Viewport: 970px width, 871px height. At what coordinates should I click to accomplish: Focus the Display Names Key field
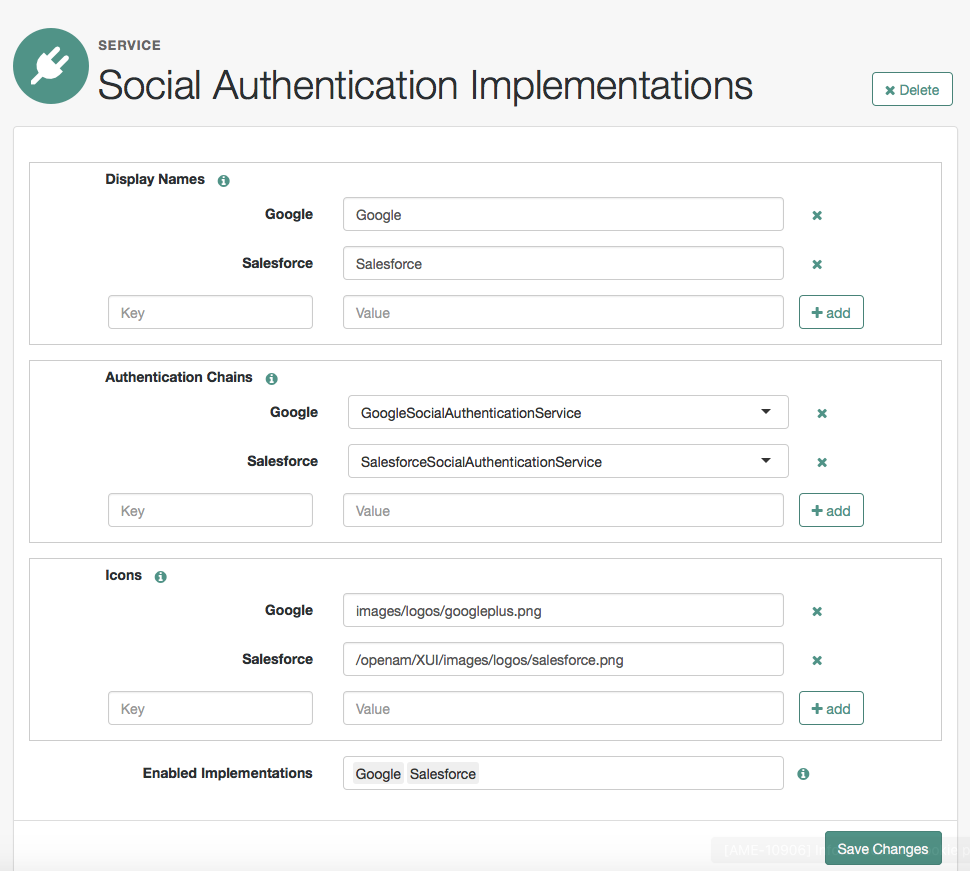(x=210, y=312)
